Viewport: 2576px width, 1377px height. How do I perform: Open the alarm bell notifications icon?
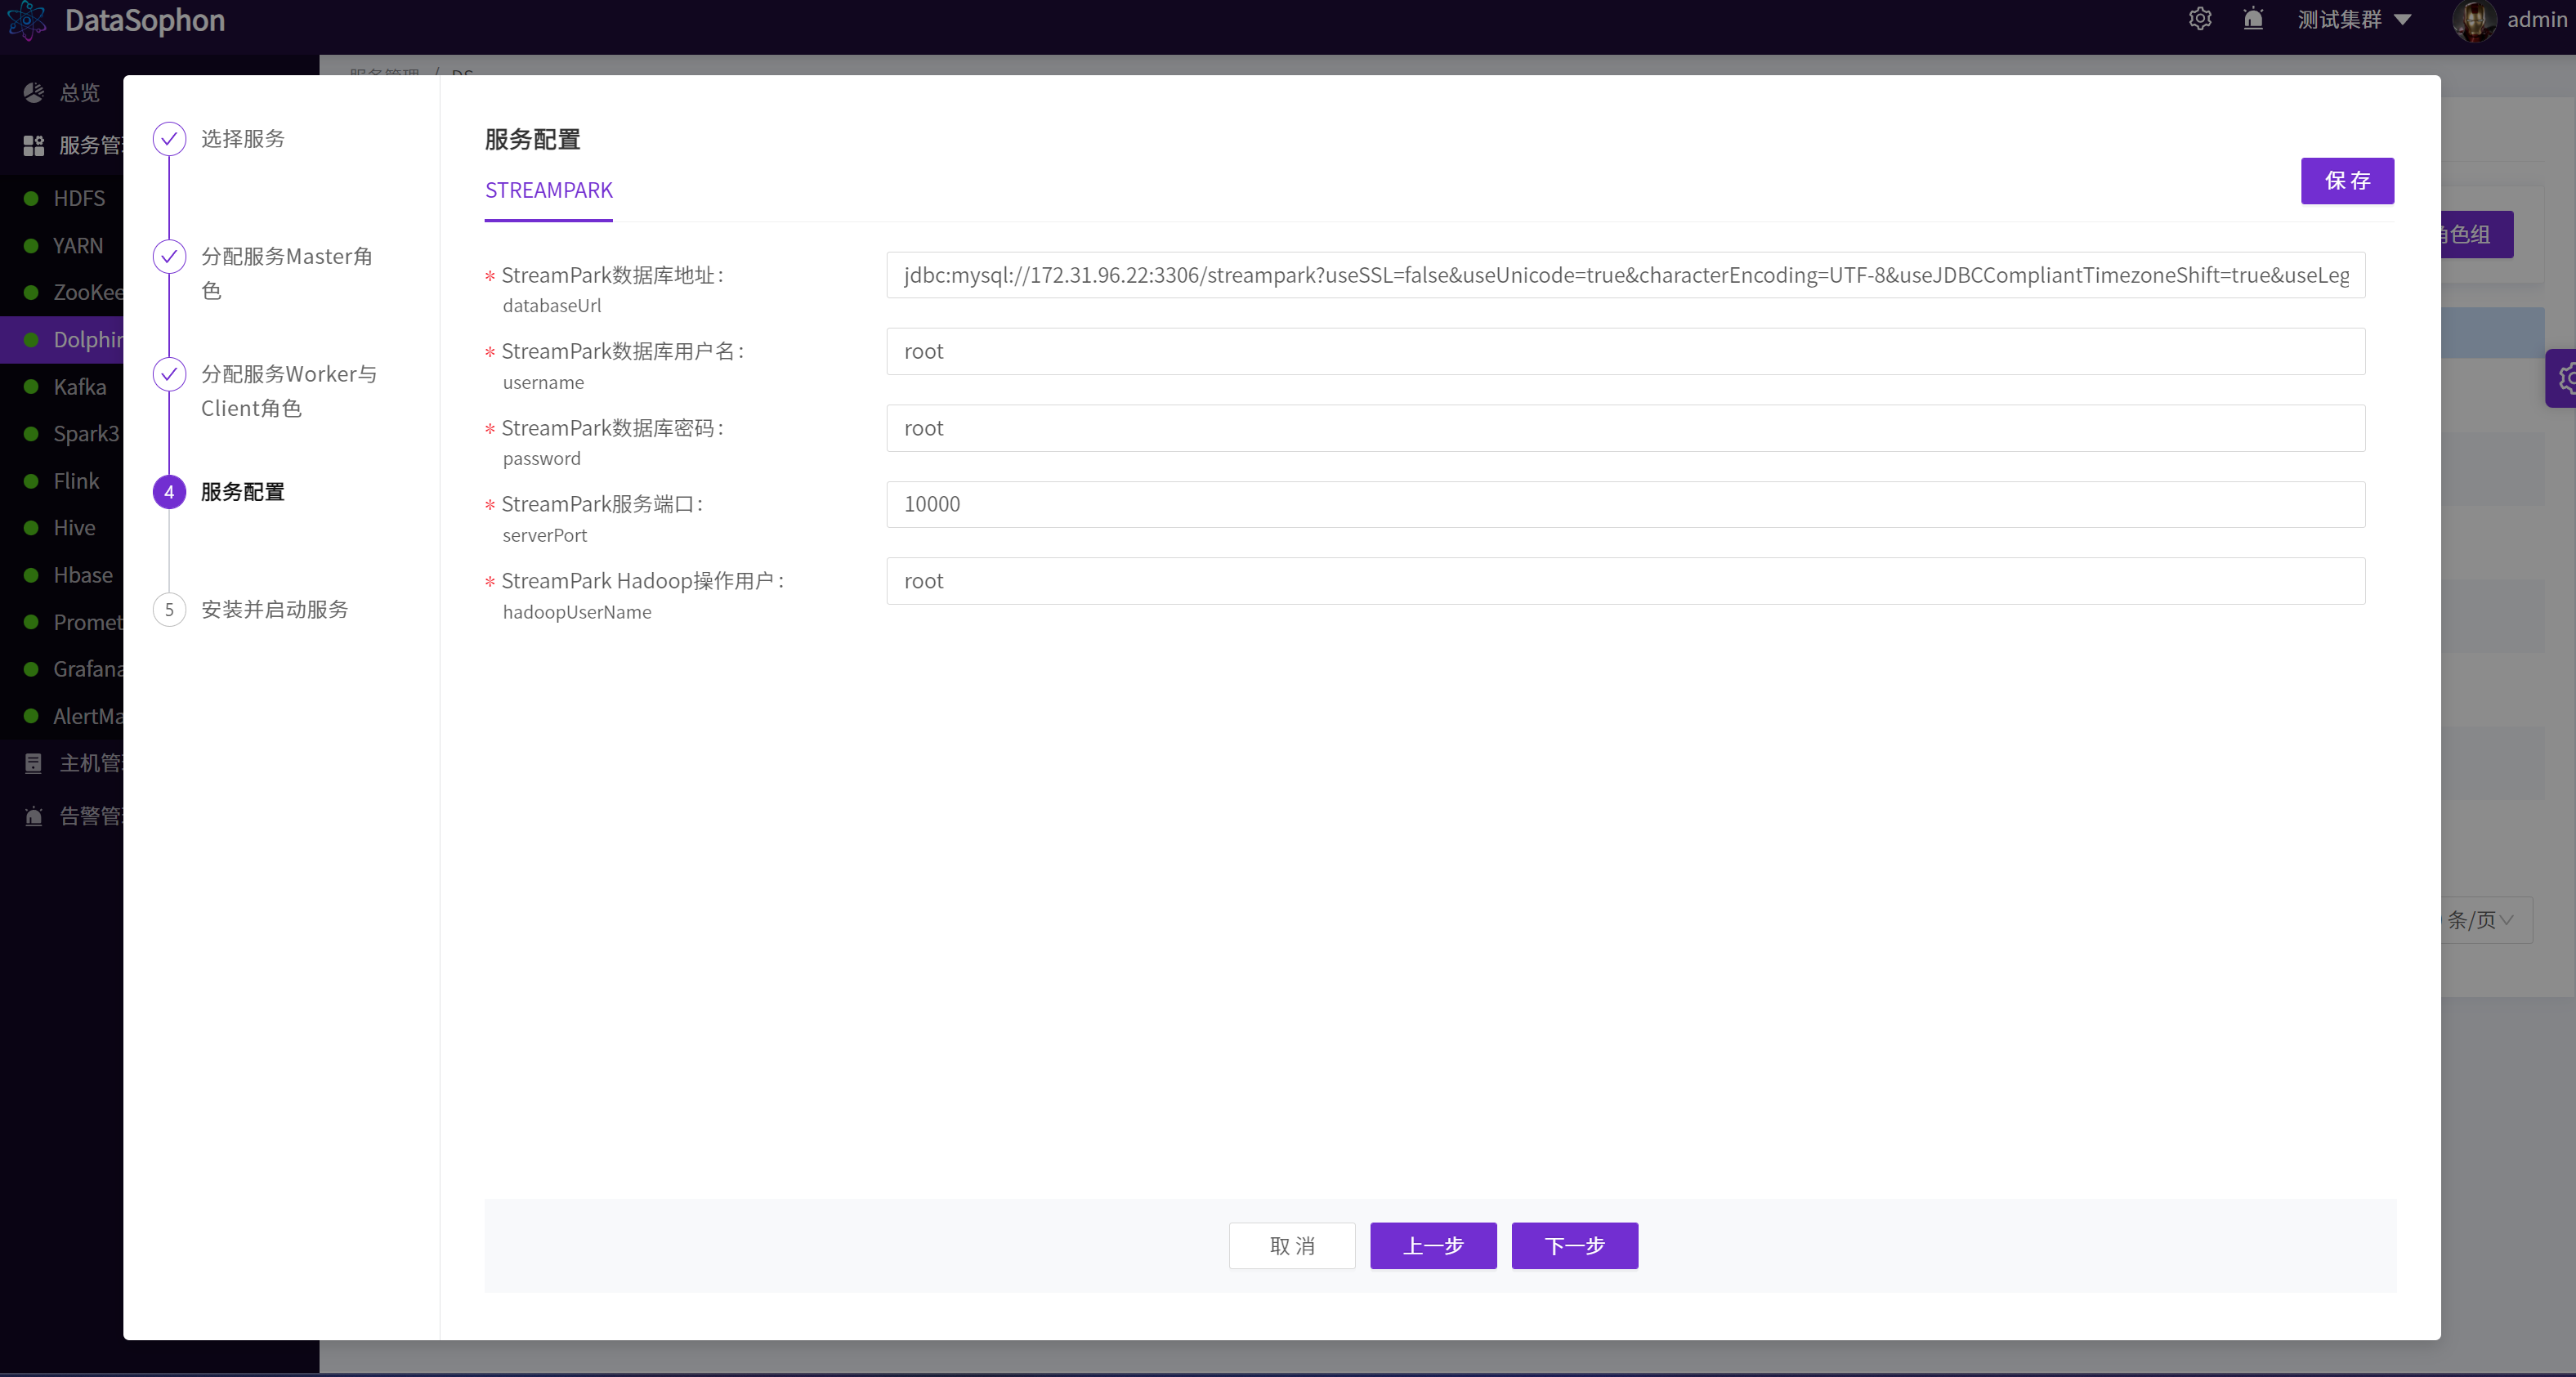tap(2252, 19)
